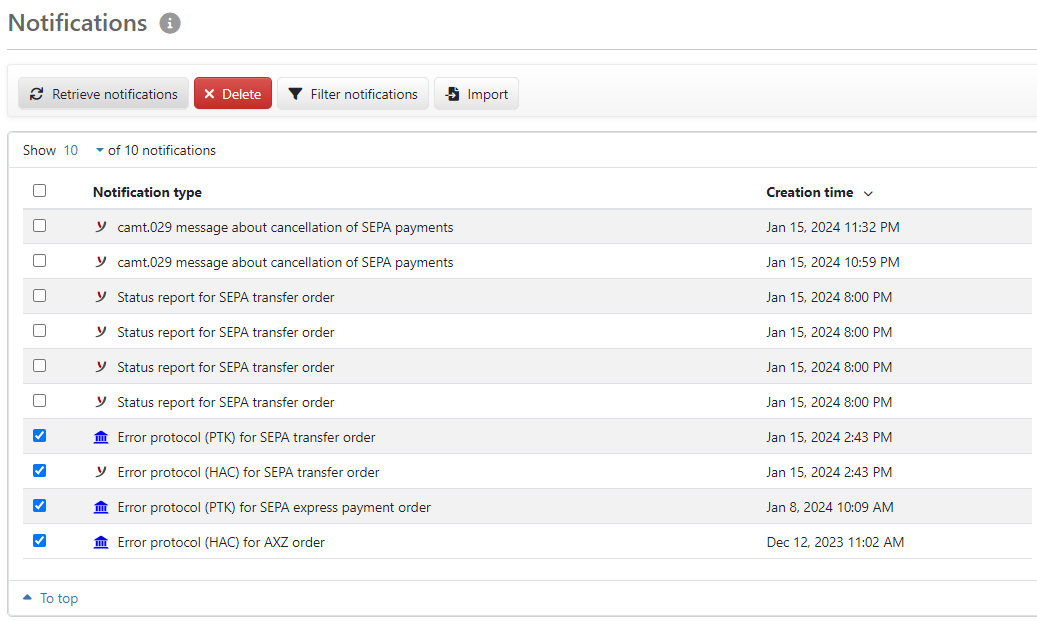Screen dimensions: 1037x621
Task: Click the bank icon on SEPA express payment row
Action: point(101,507)
